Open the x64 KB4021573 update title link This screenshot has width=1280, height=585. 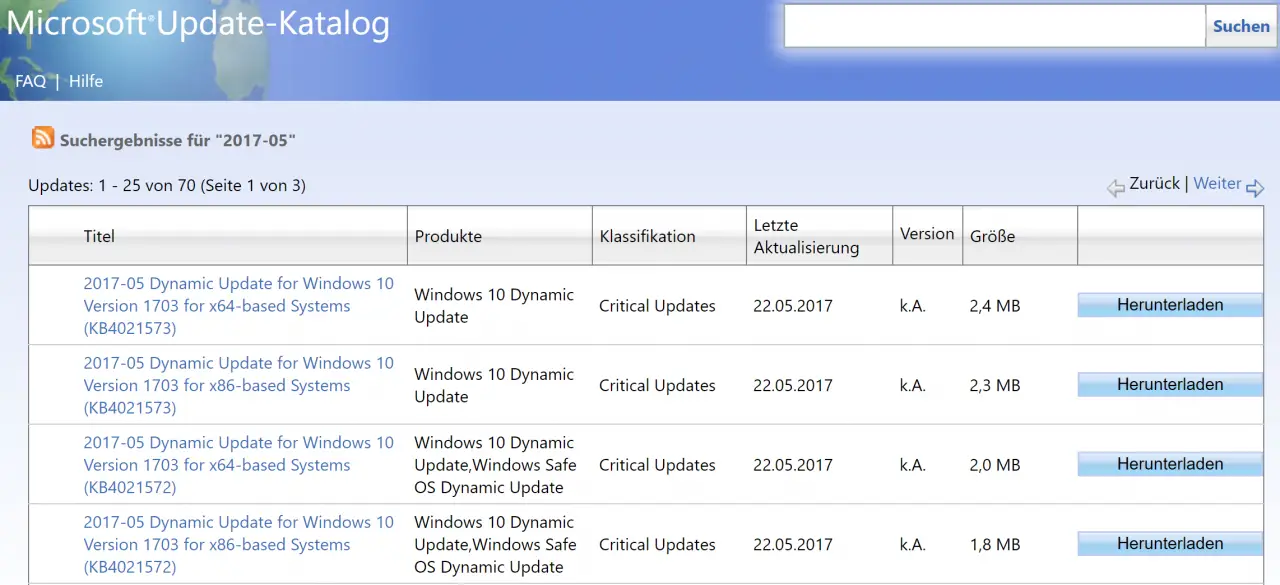pyautogui.click(x=239, y=305)
